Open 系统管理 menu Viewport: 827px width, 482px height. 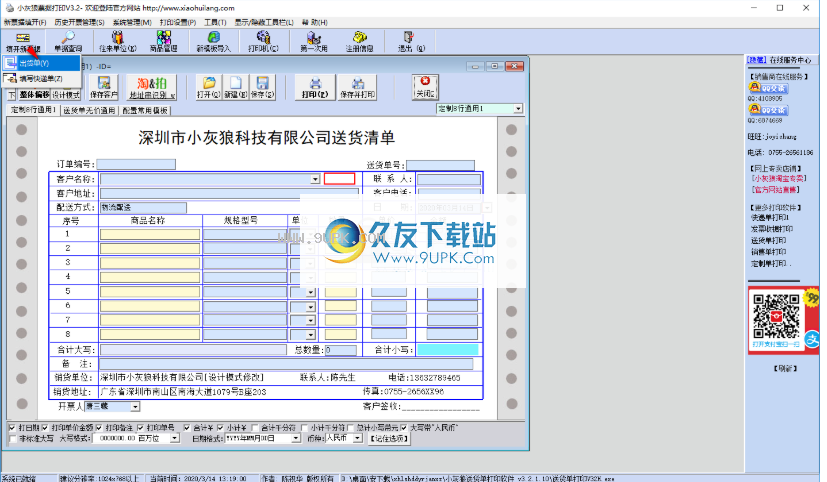click(132, 22)
